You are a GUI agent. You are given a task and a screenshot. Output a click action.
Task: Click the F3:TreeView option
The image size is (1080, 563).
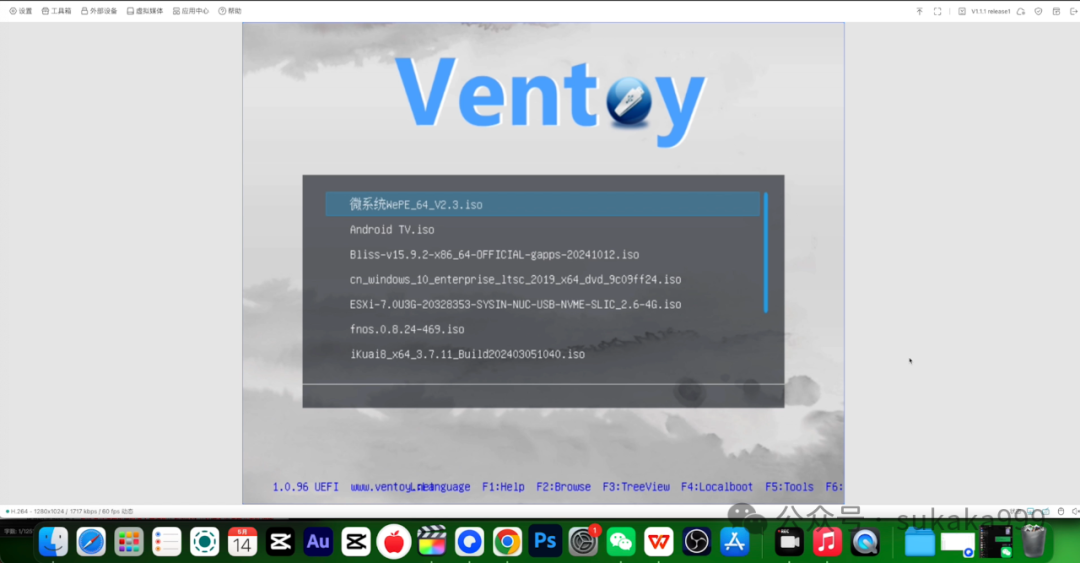pyautogui.click(x=636, y=487)
